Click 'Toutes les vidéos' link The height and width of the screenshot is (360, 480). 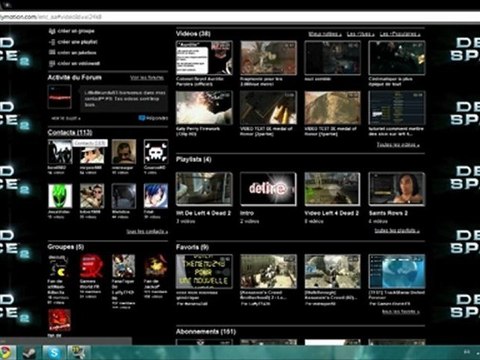(398, 145)
